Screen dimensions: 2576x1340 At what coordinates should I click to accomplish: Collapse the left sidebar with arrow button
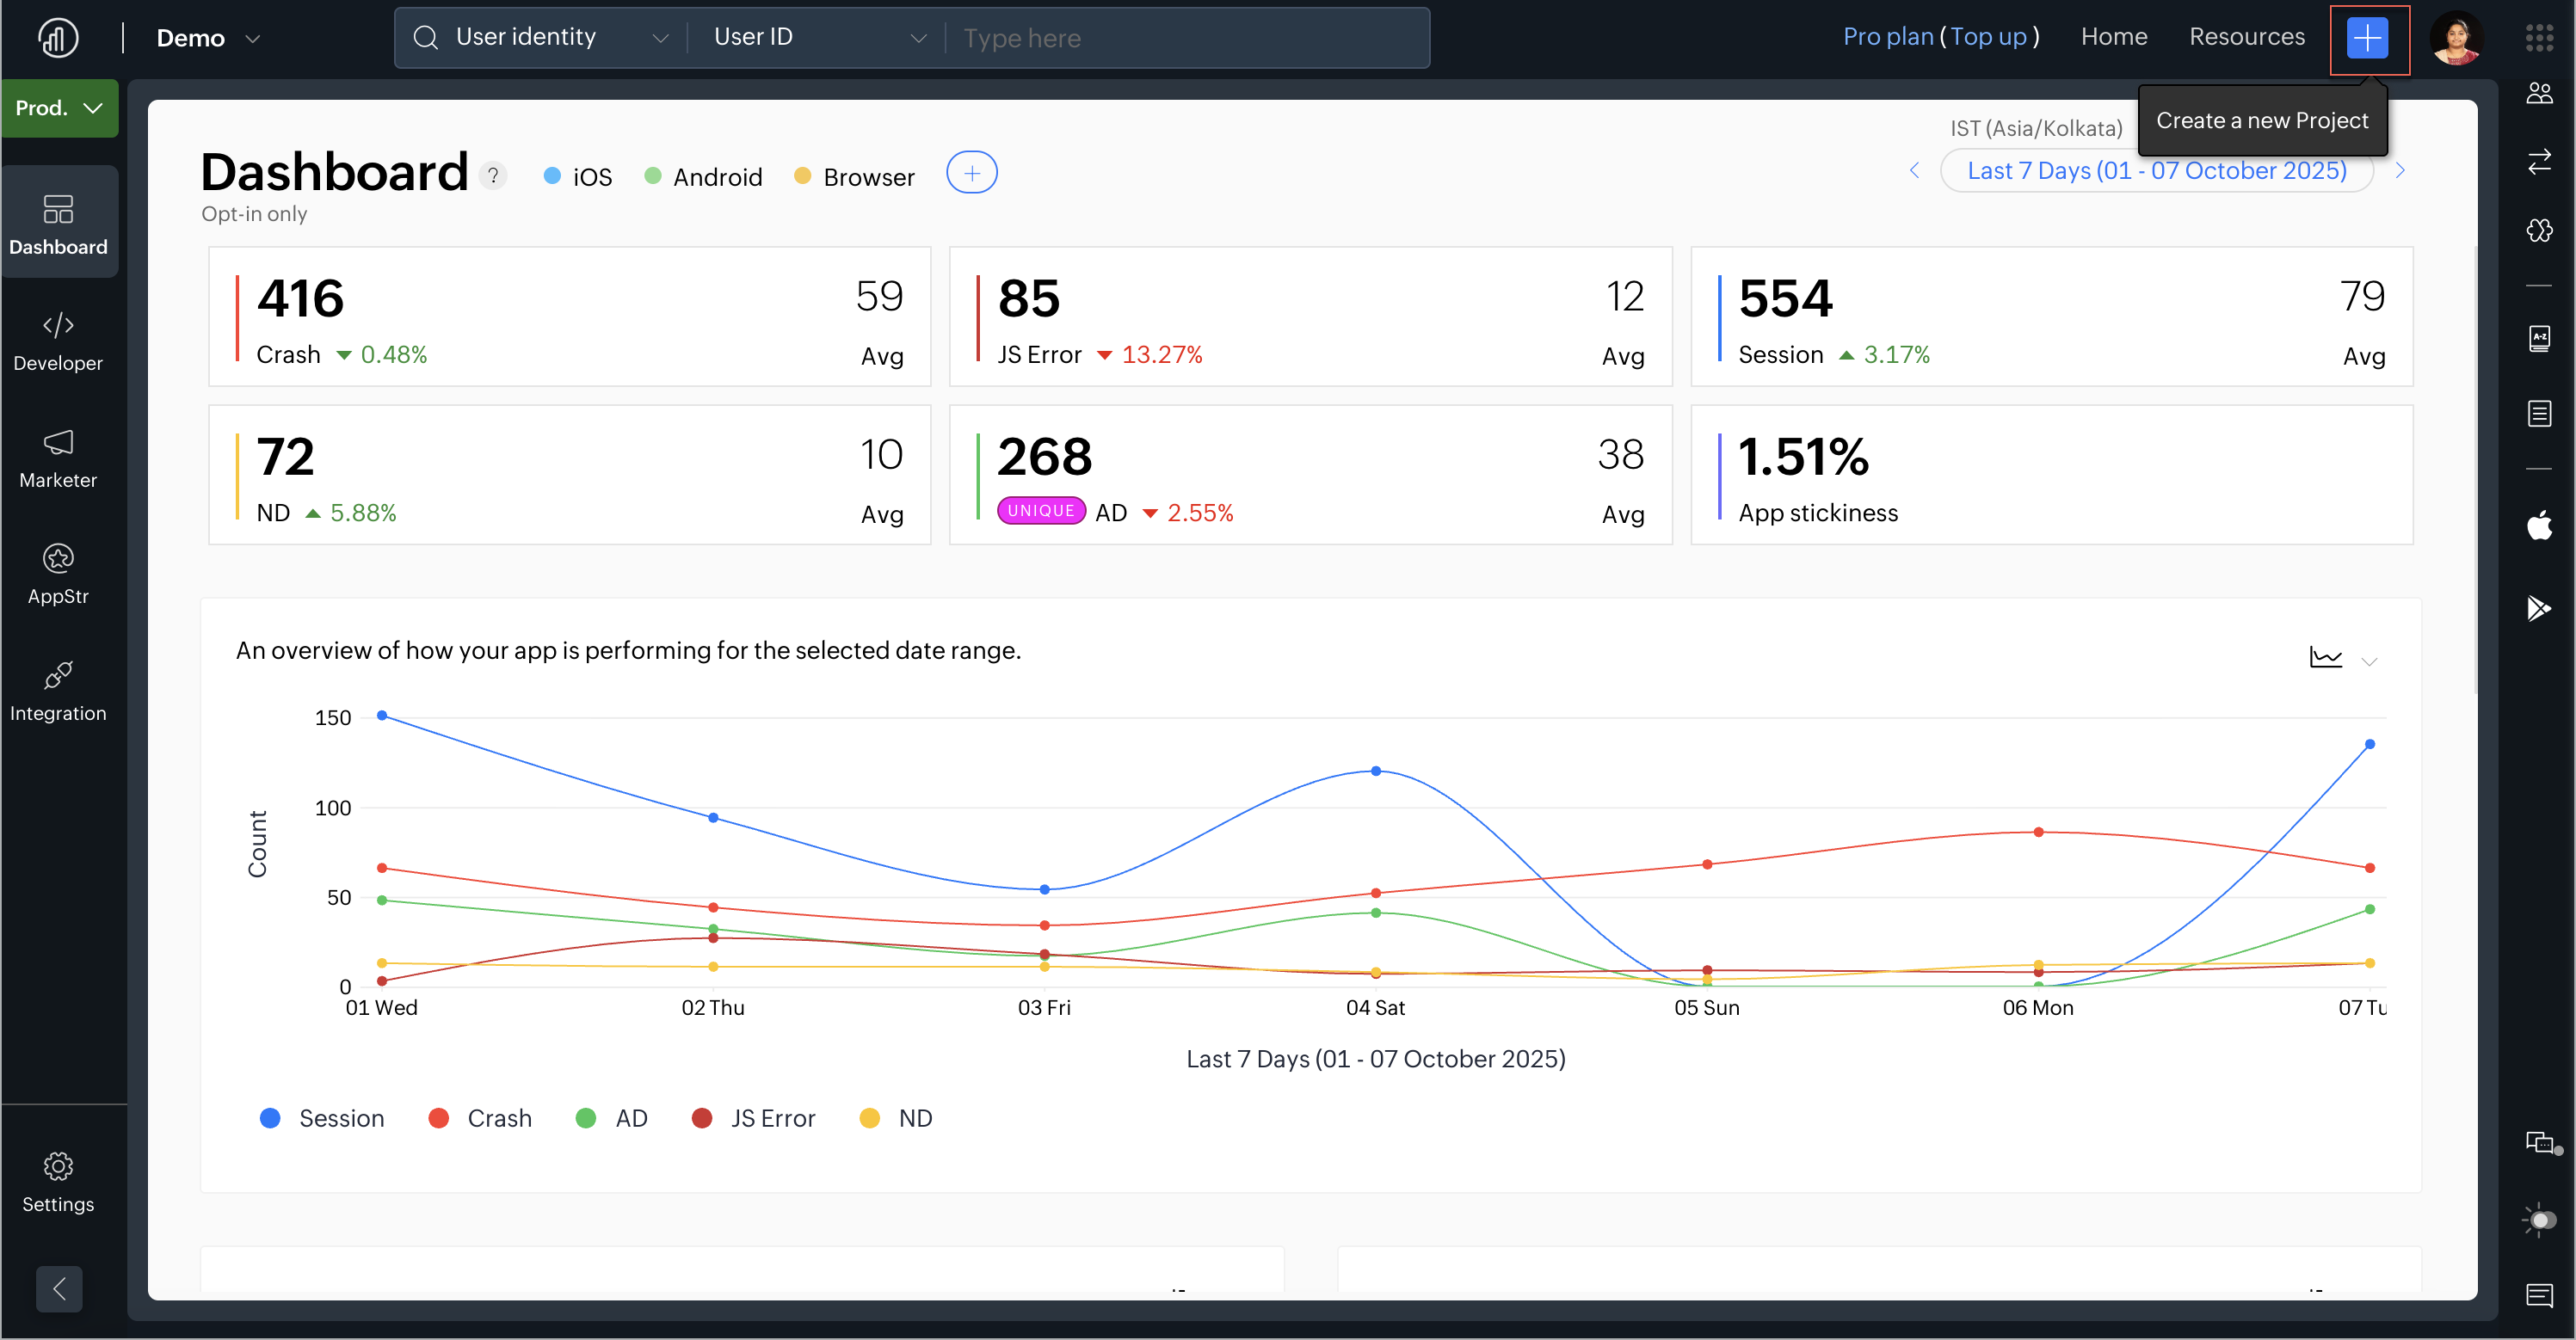tap(59, 1288)
